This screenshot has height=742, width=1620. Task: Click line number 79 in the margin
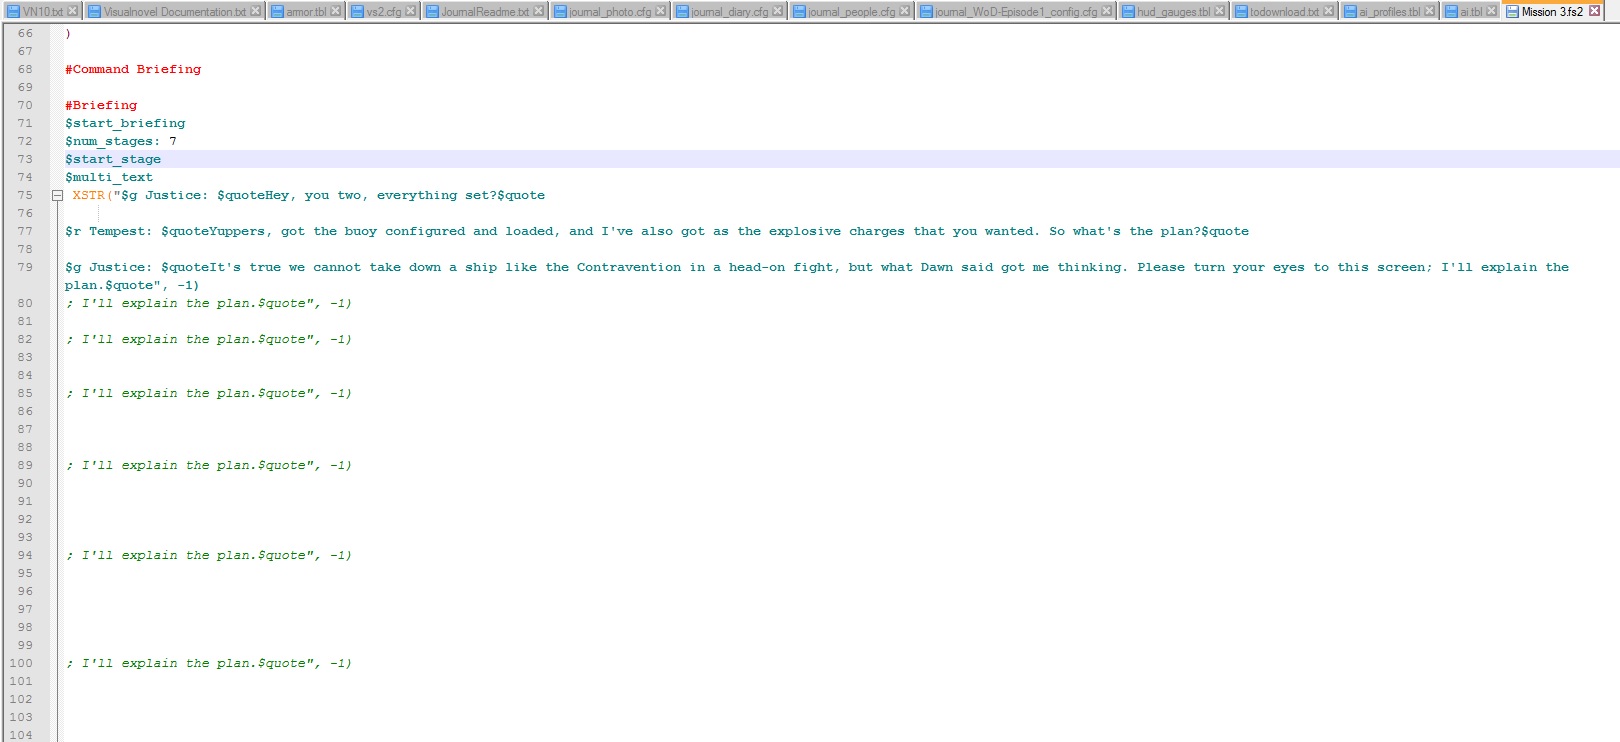pos(25,267)
